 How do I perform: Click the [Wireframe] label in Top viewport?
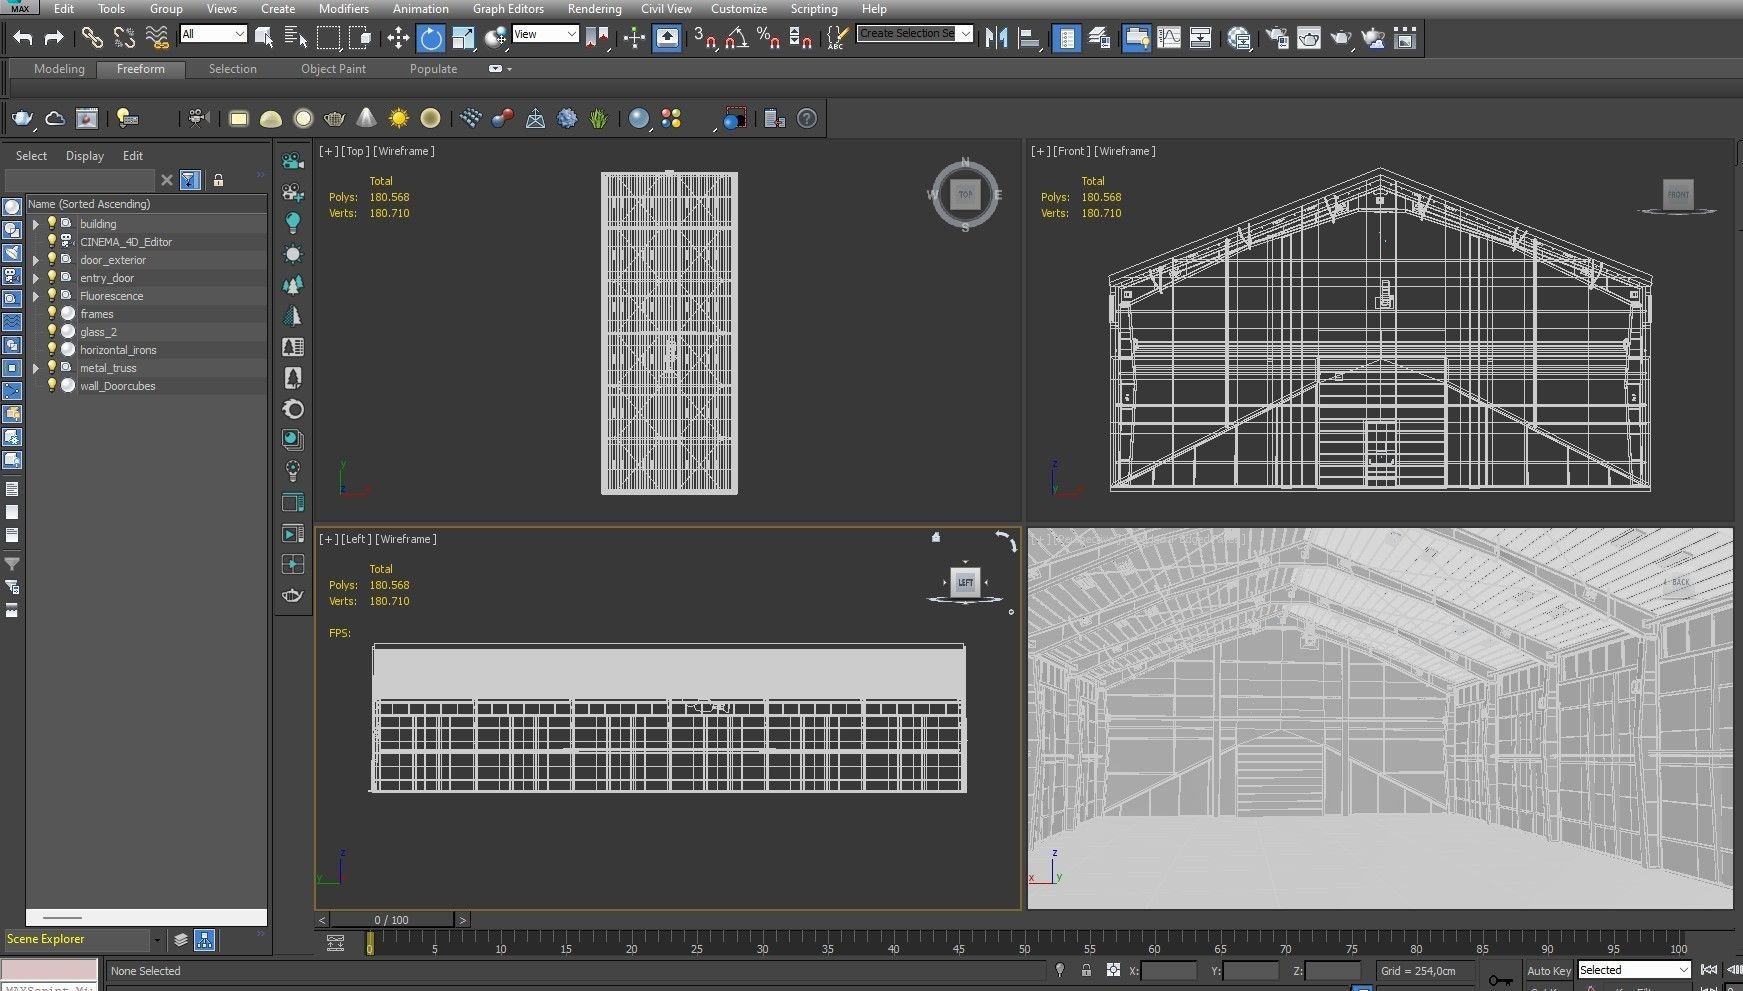click(x=404, y=151)
